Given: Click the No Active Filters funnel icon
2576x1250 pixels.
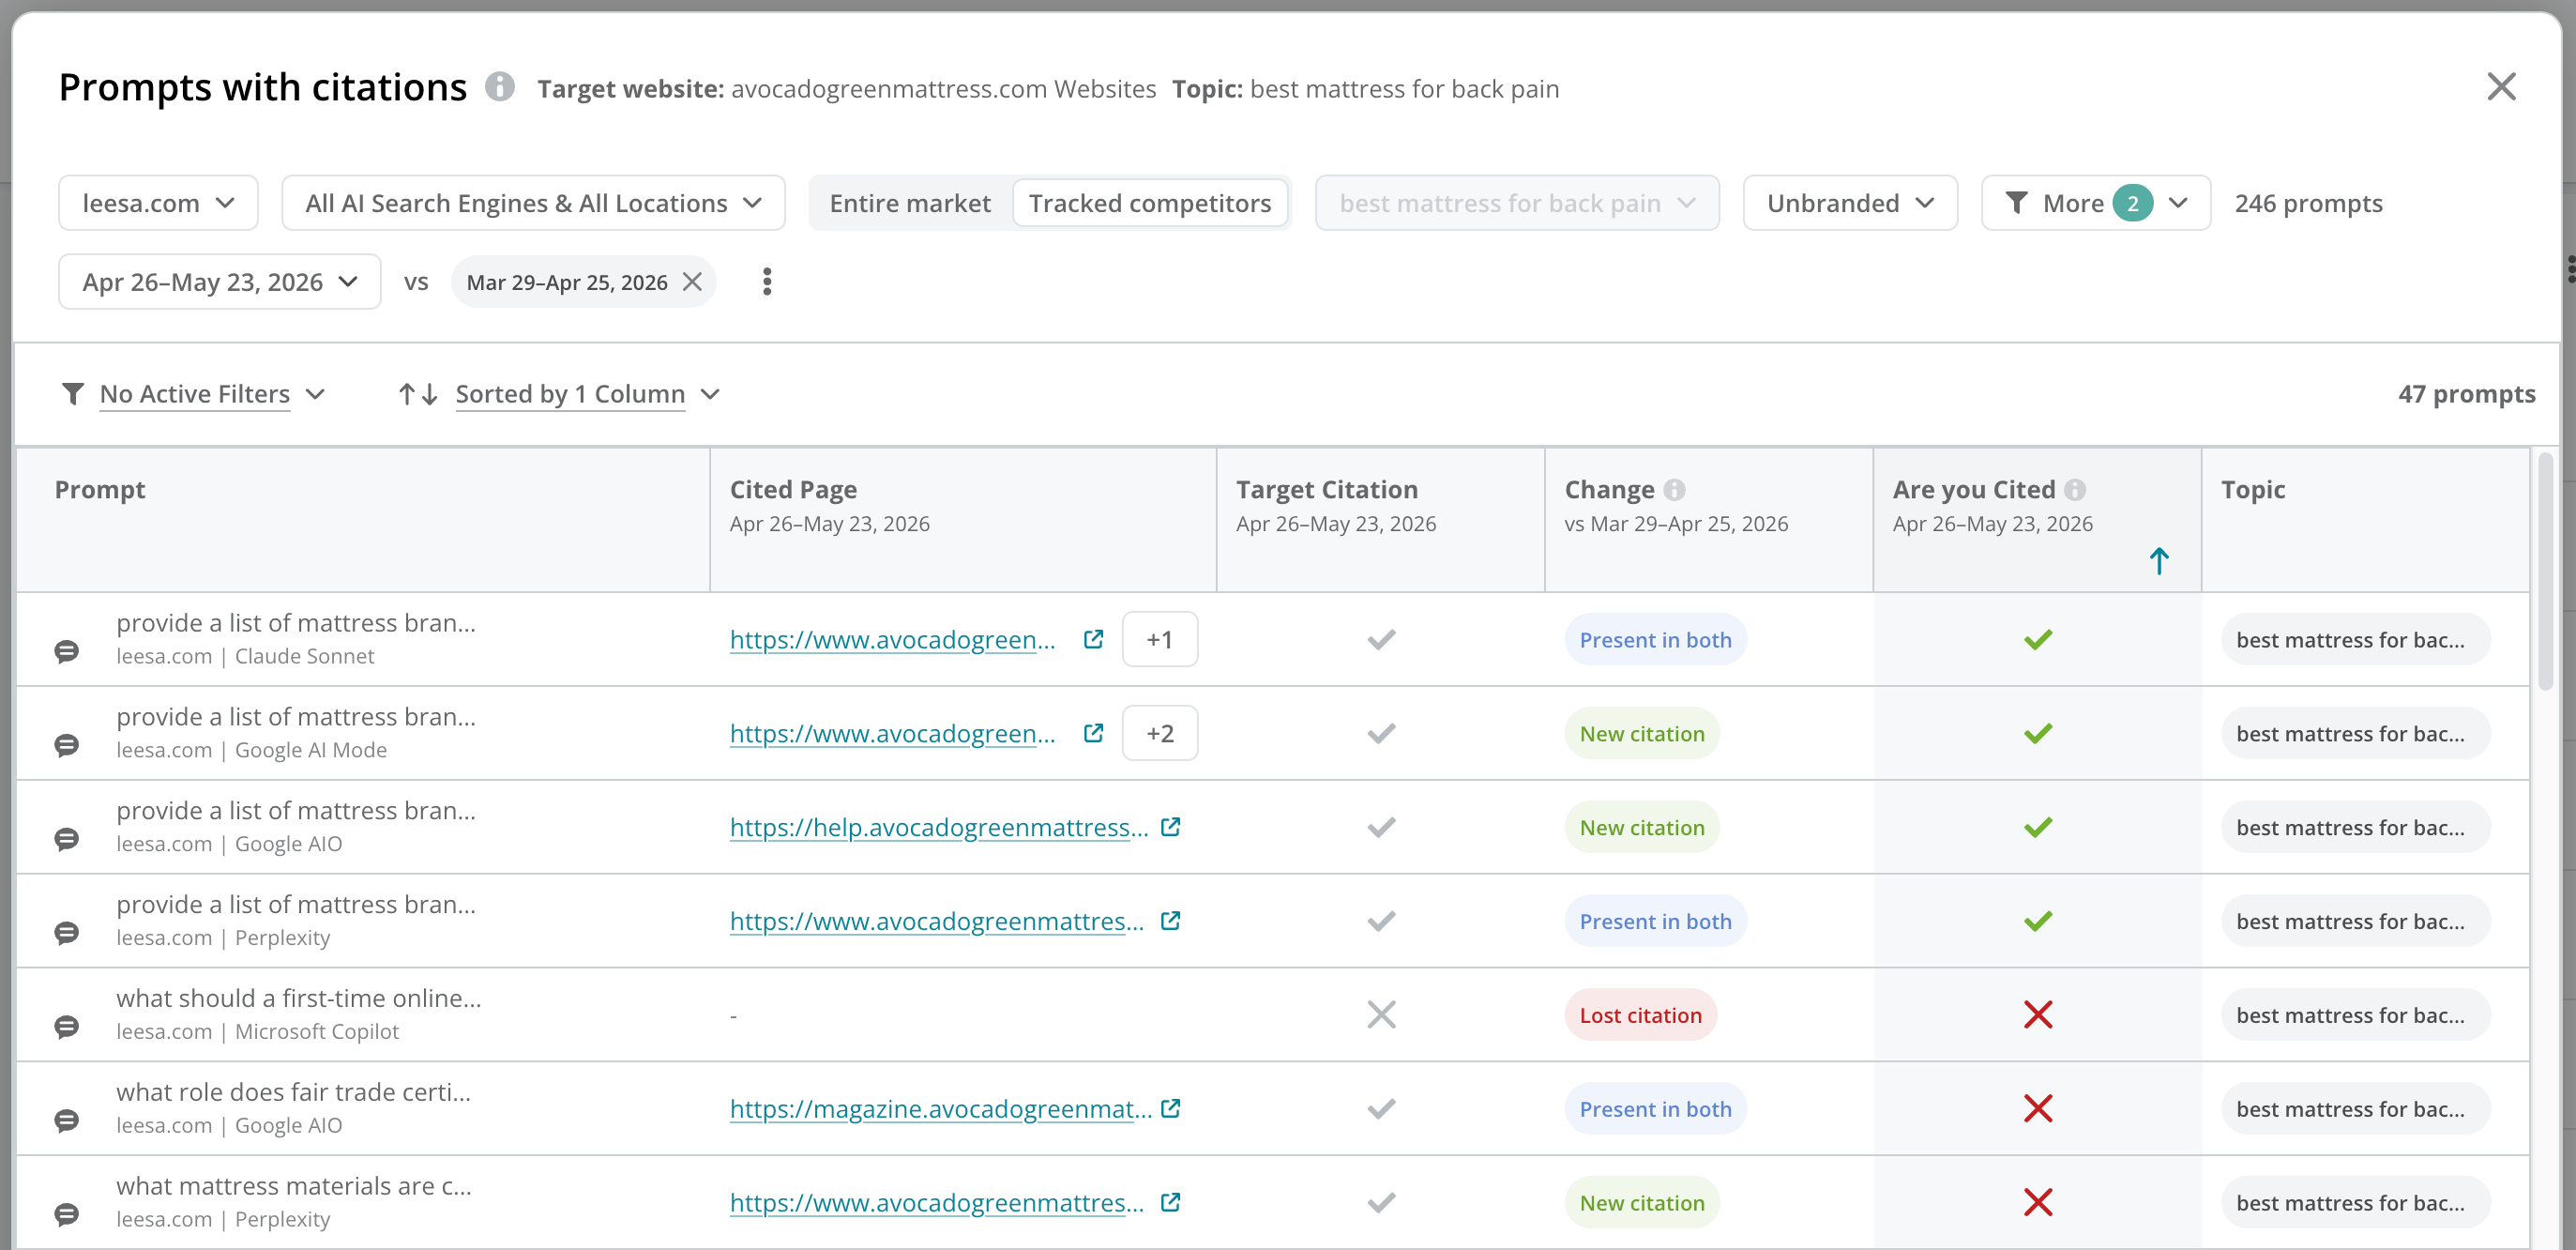Looking at the screenshot, I should [72, 394].
